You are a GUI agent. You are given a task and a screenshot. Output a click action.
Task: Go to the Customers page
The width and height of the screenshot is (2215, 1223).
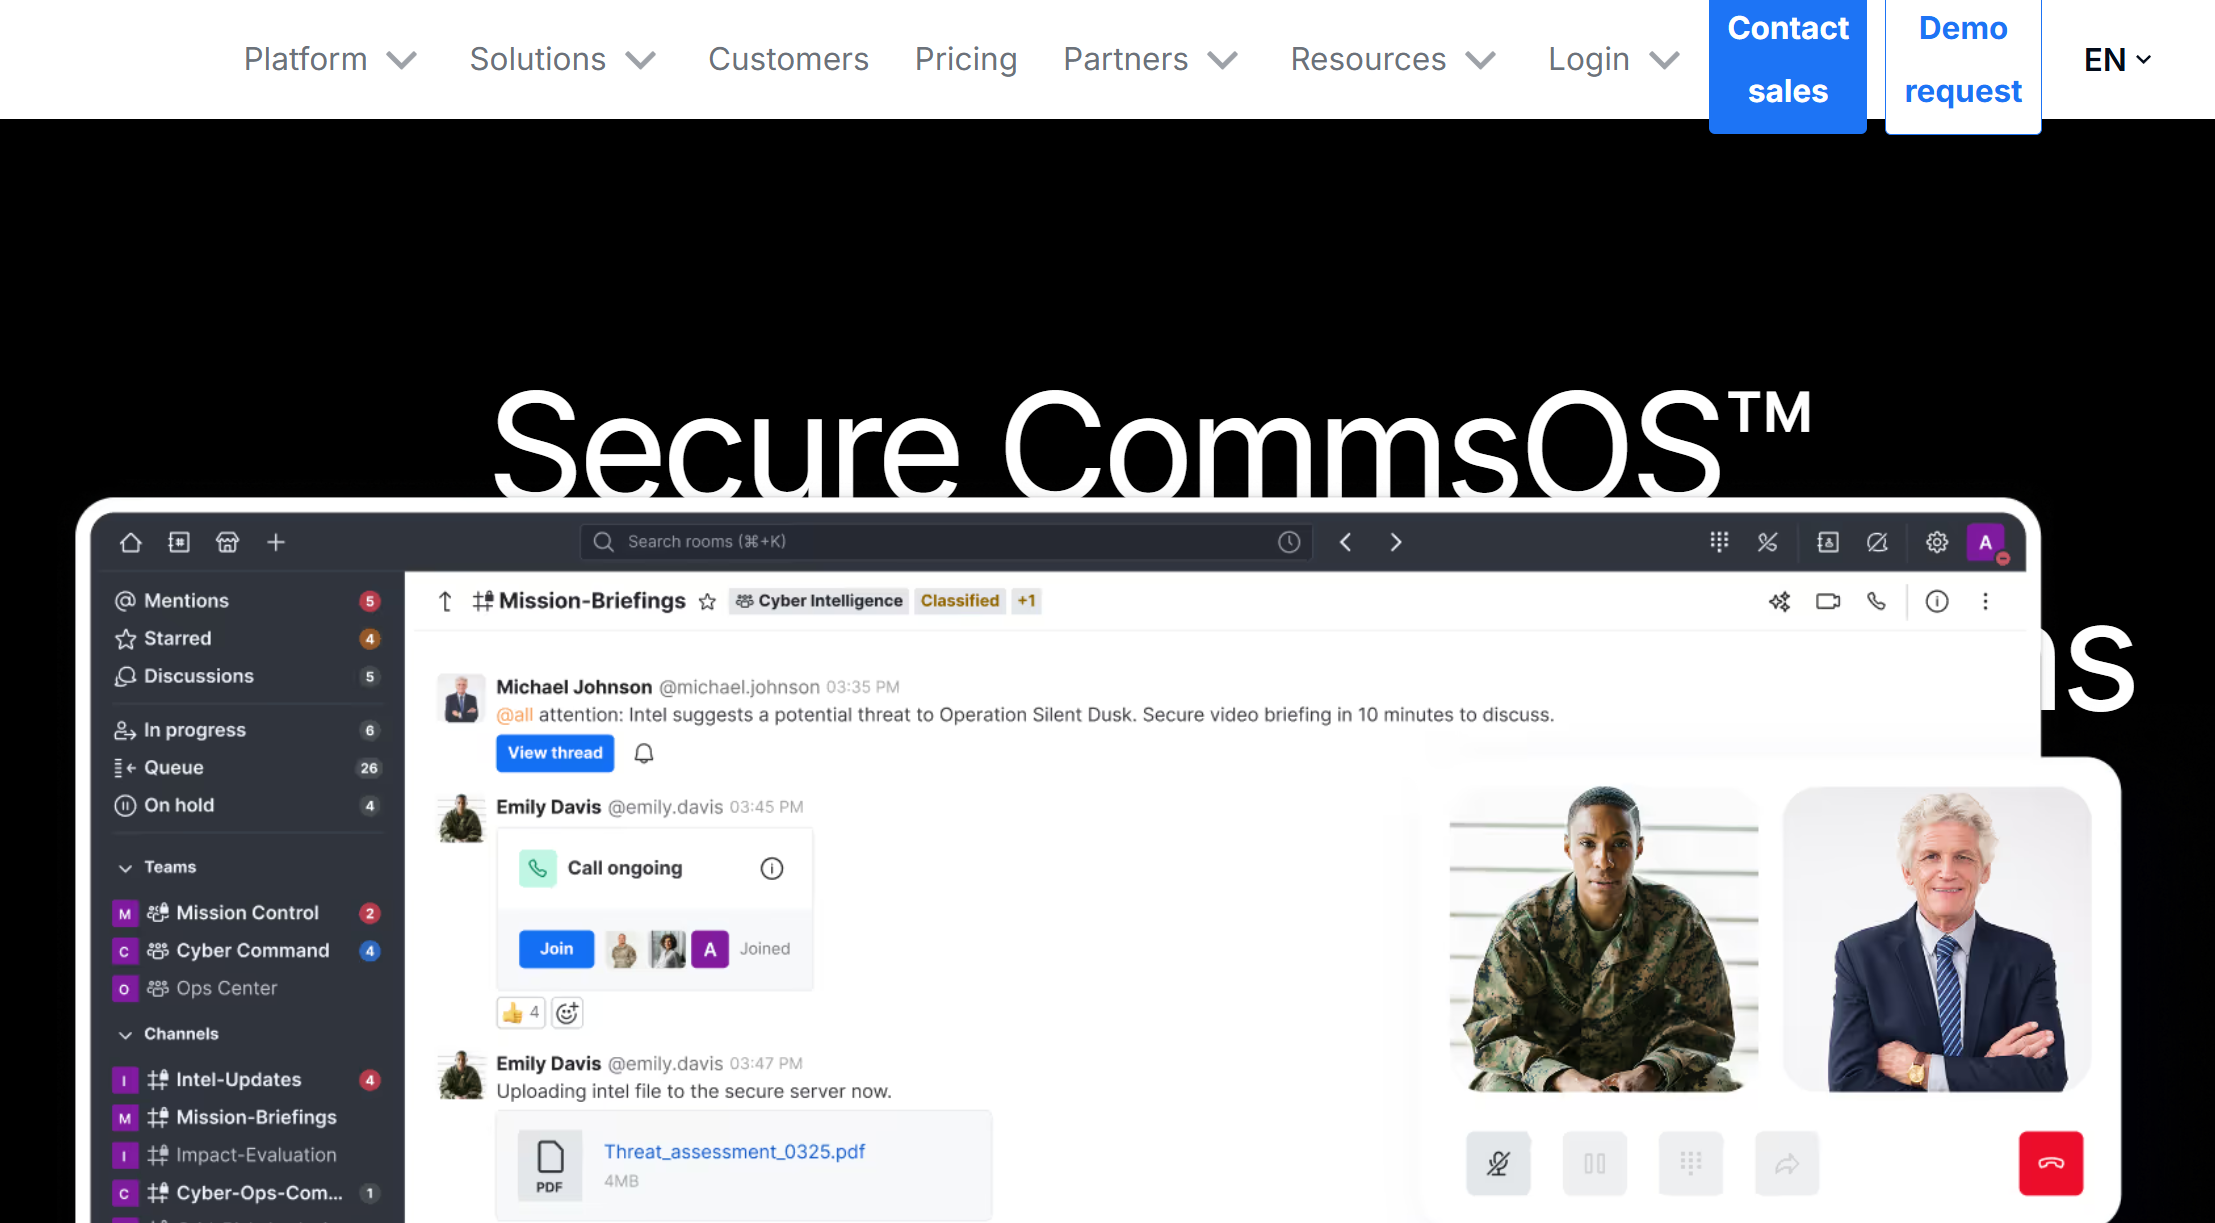coord(788,59)
